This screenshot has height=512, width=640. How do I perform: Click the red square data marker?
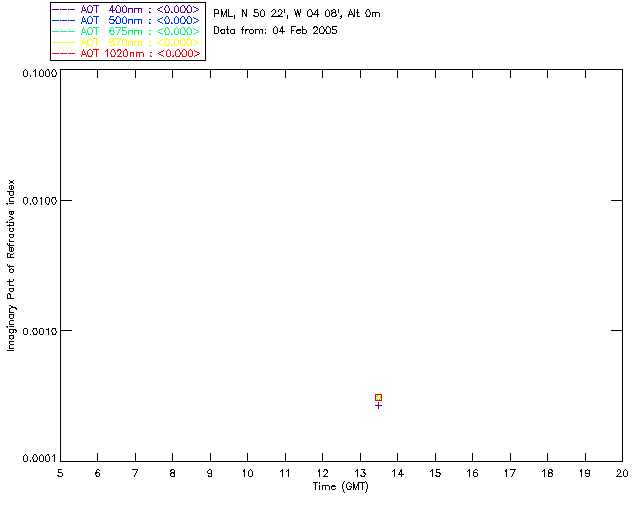point(378,397)
